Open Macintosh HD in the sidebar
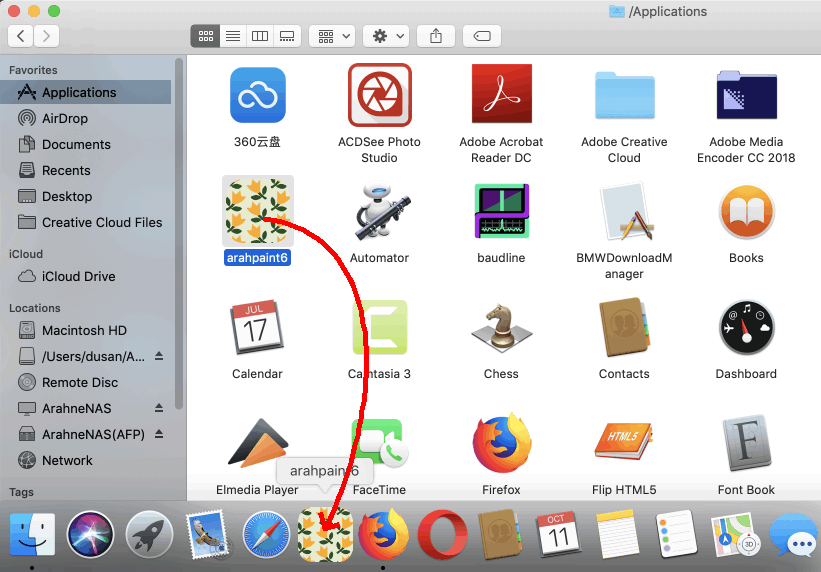This screenshot has height=572, width=821. 86,331
